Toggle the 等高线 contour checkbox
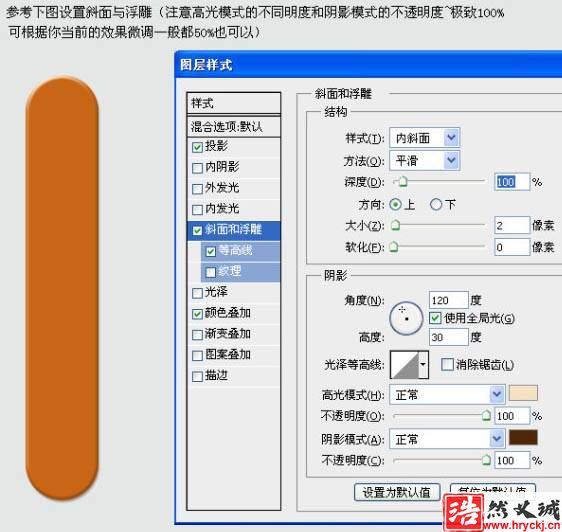The image size is (562, 532). 211,251
